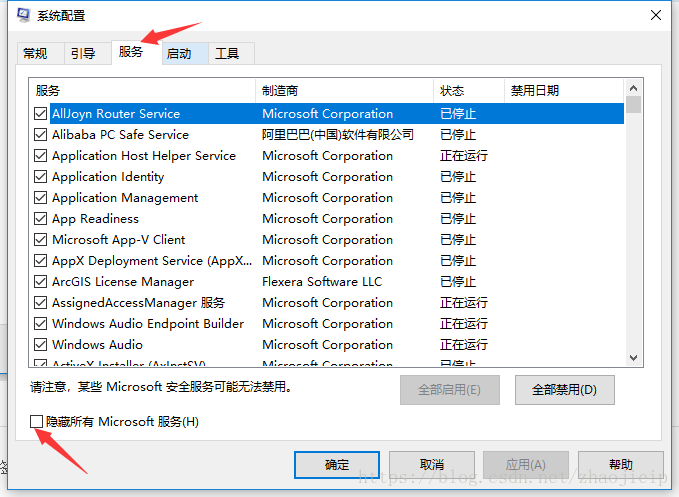
Task: Toggle App Readiness checkbox
Action: pos(40,219)
